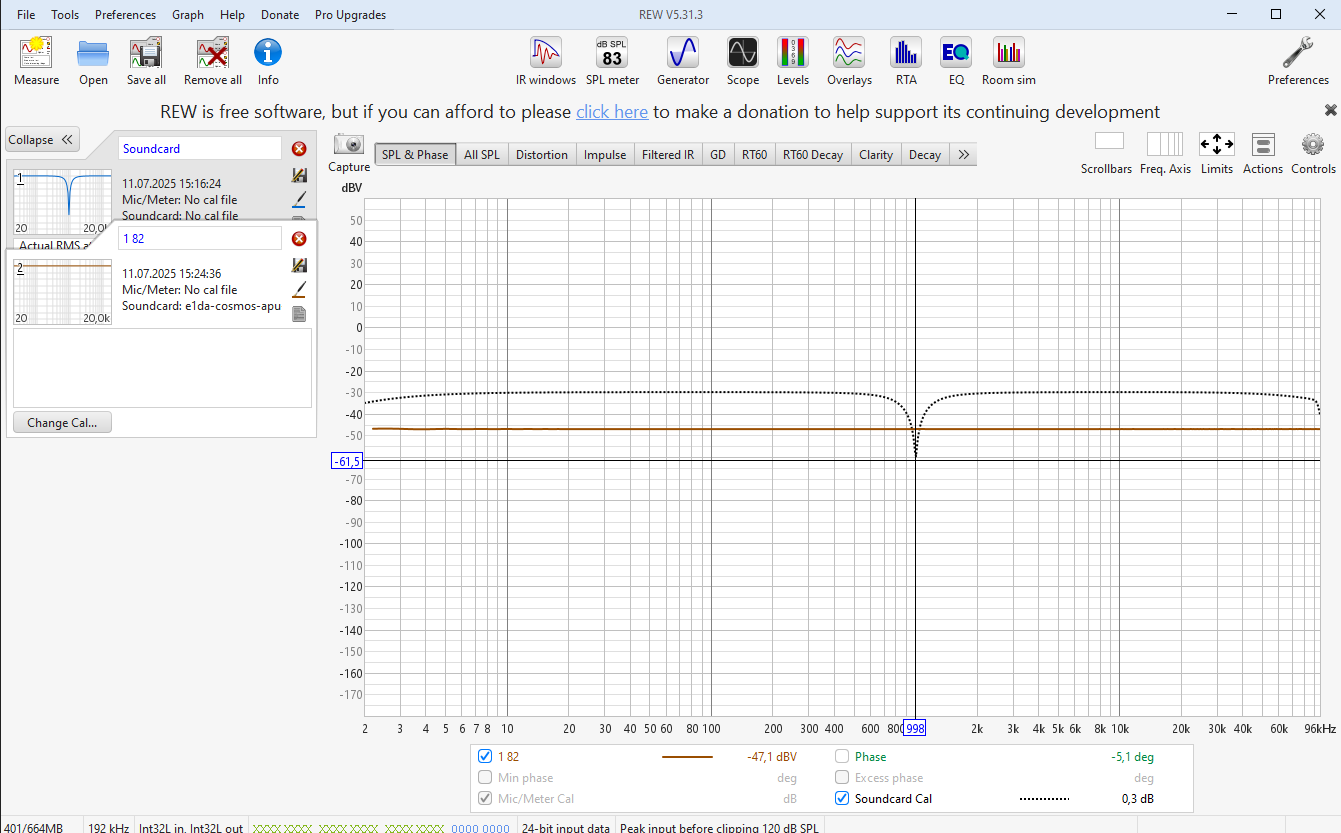Toggle the '1 82' trace checkbox
The width and height of the screenshot is (1341, 833).
tap(485, 757)
